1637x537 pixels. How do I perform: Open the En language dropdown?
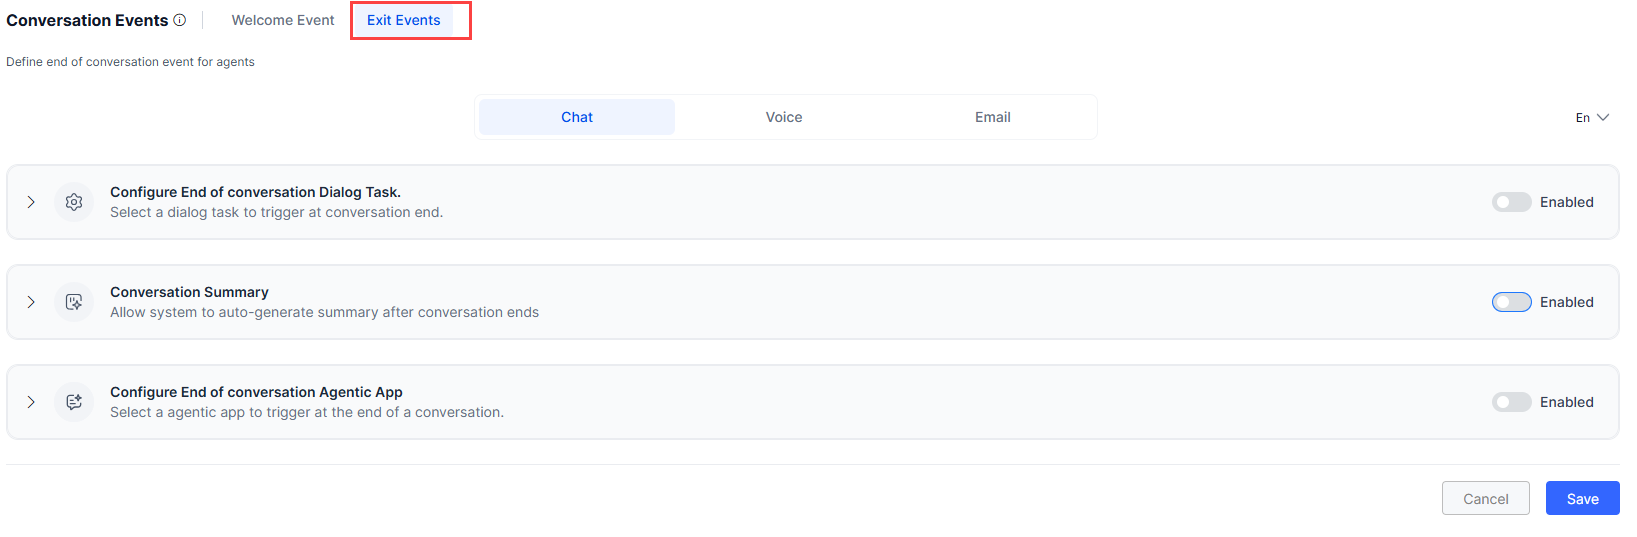[1592, 117]
